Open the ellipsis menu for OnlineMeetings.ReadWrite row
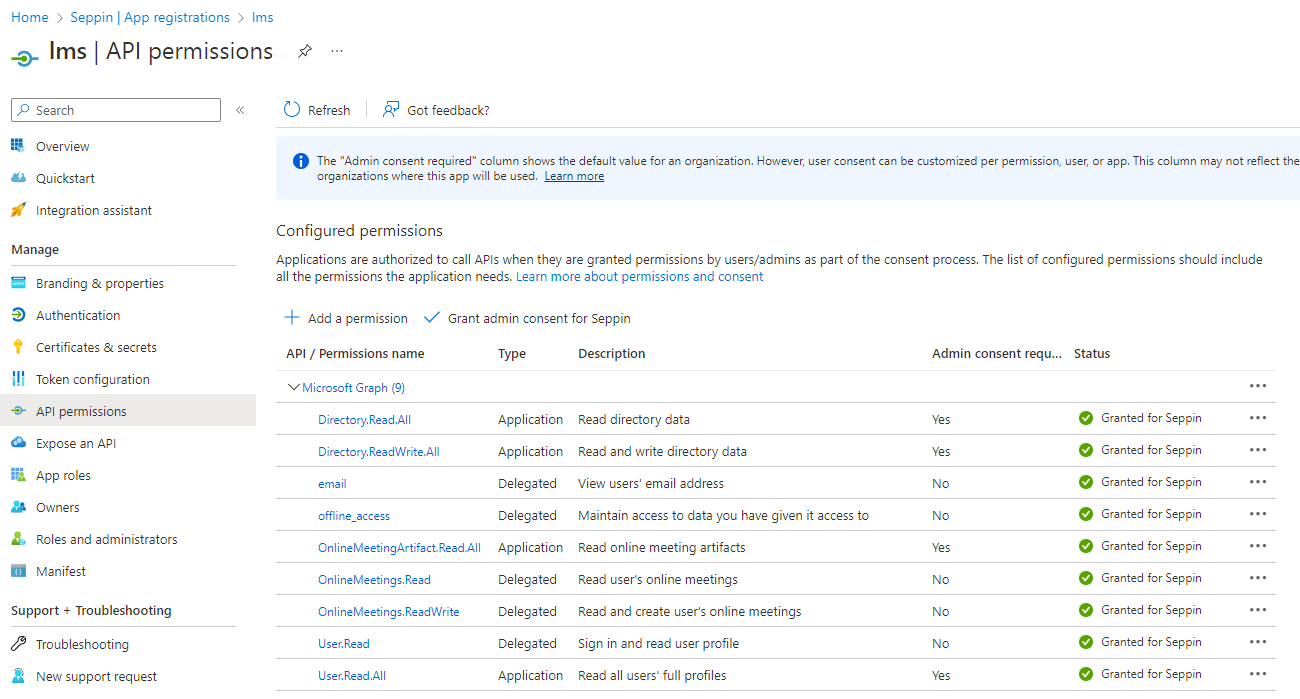Viewport: 1300px width, 699px height. (x=1258, y=610)
